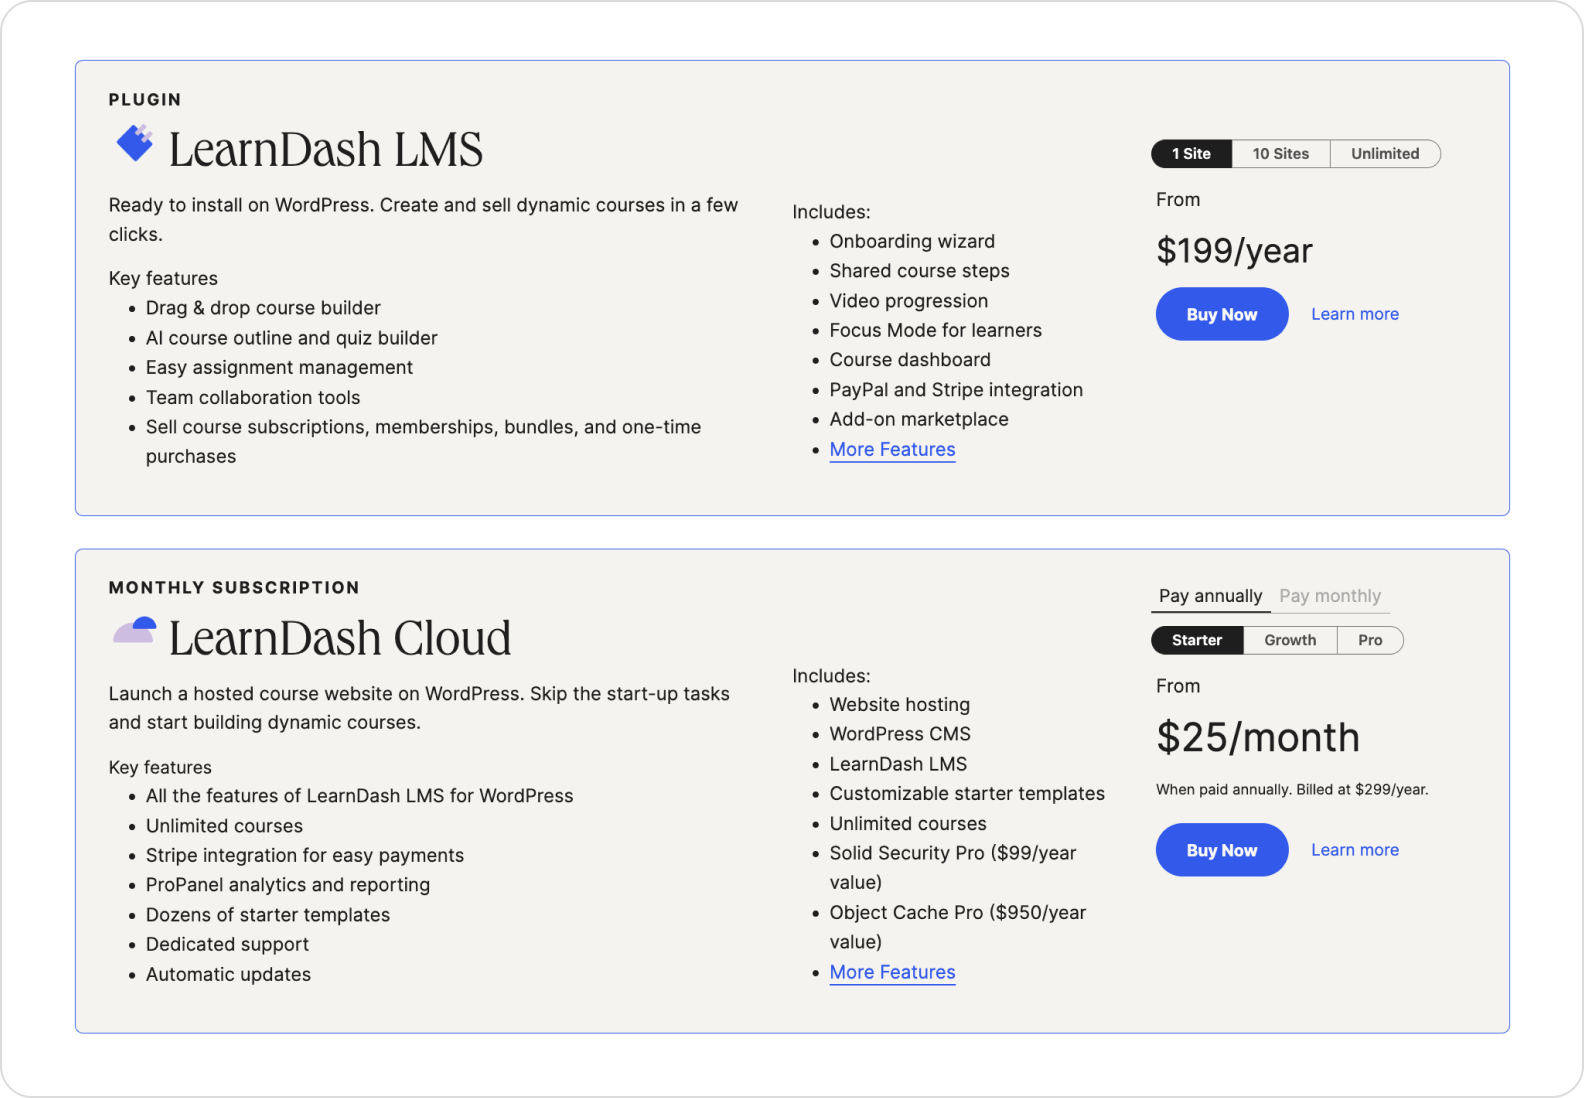Click the LearnDash Cloud heading
The image size is (1584, 1098).
click(x=339, y=638)
